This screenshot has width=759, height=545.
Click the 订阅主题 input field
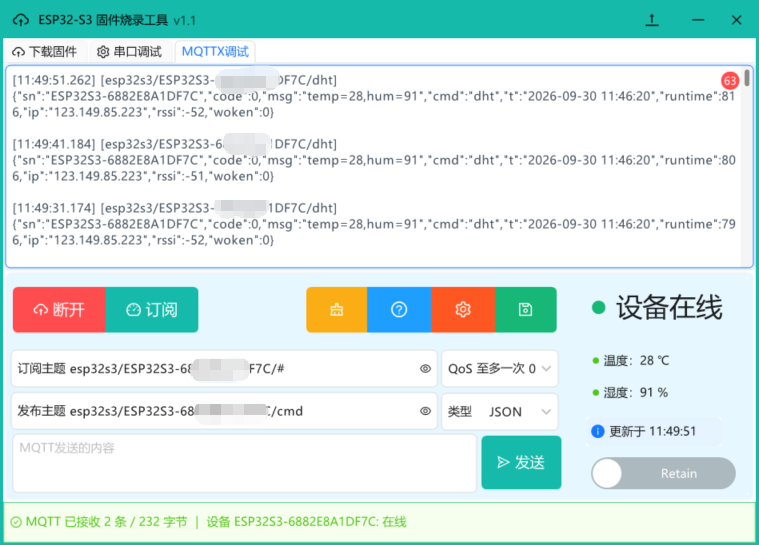(224, 369)
